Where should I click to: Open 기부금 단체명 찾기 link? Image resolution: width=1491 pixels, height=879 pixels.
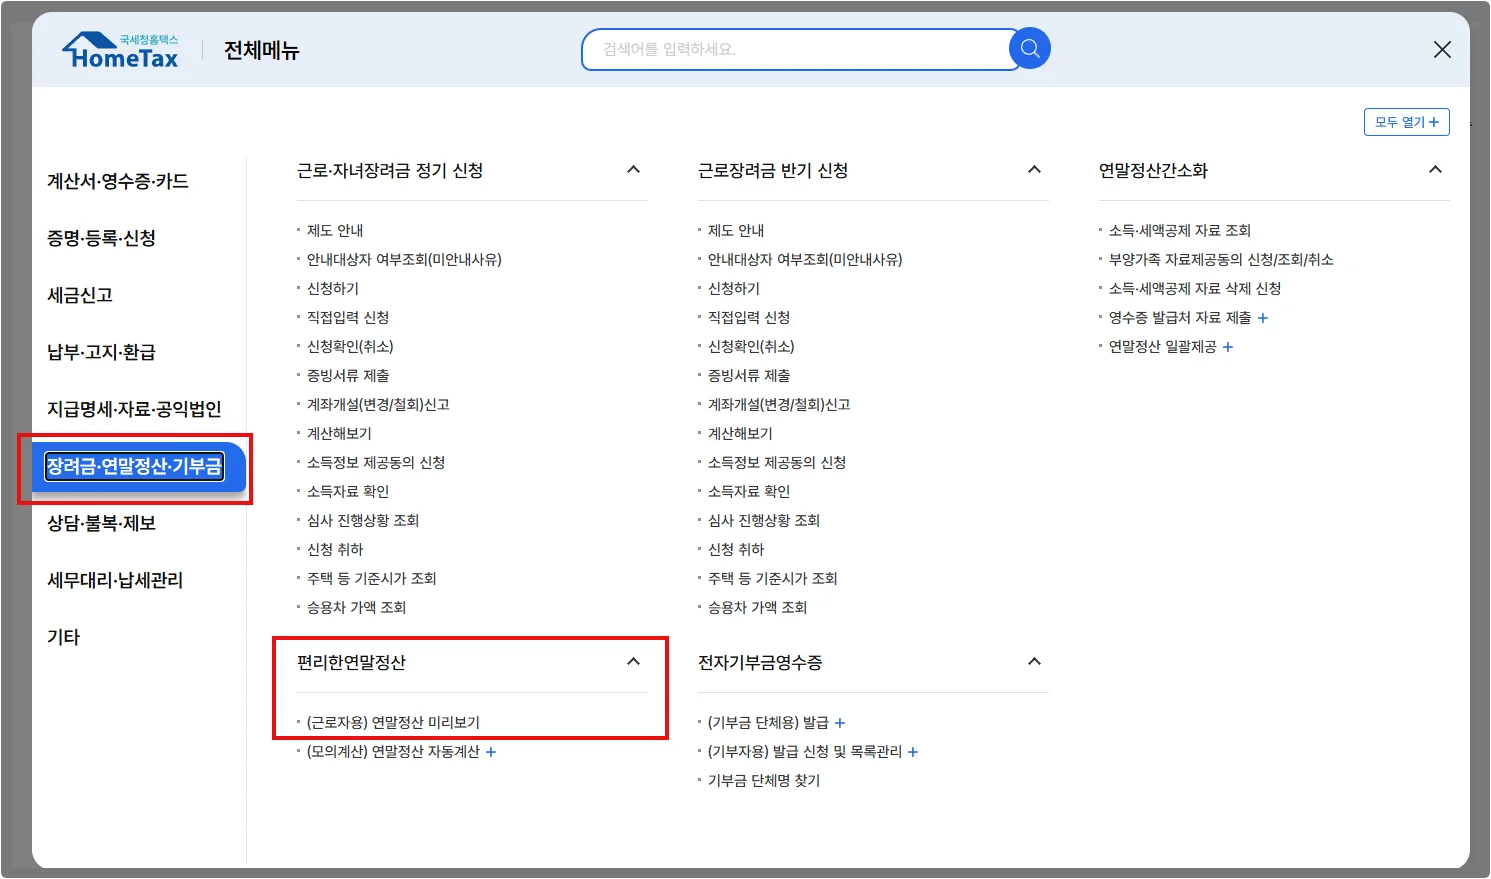[x=764, y=781]
